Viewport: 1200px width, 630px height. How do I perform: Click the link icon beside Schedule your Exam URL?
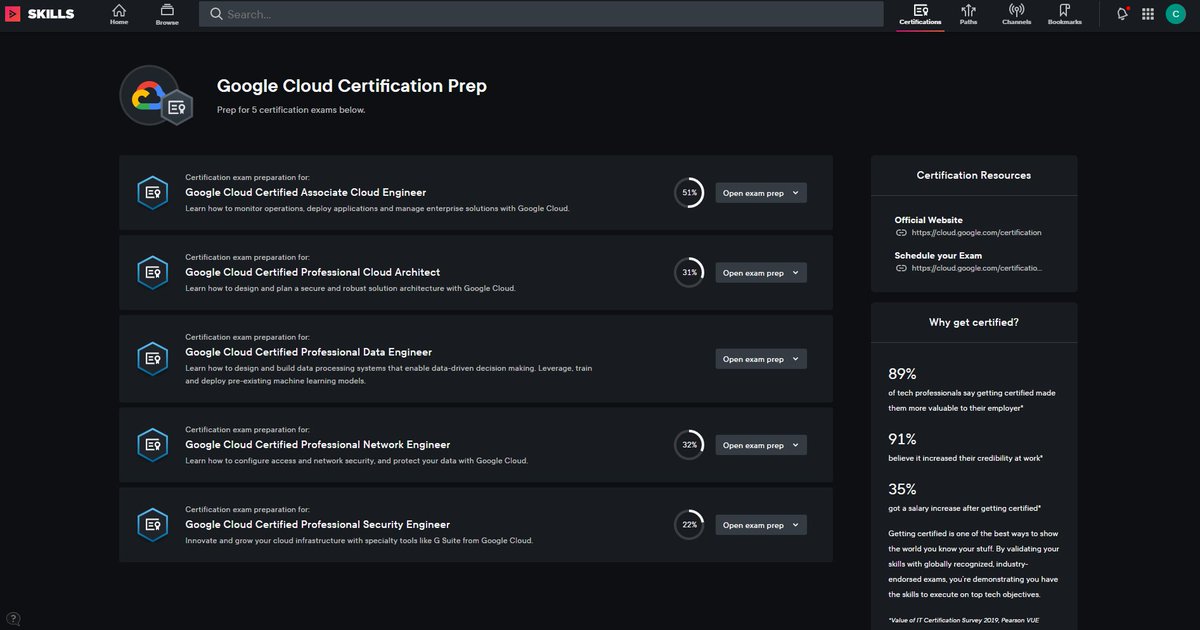(x=901, y=269)
